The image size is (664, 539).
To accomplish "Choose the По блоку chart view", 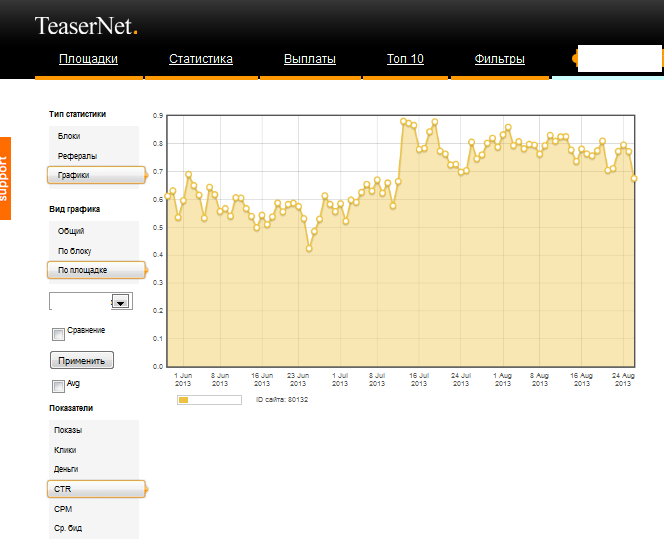I will coord(75,251).
